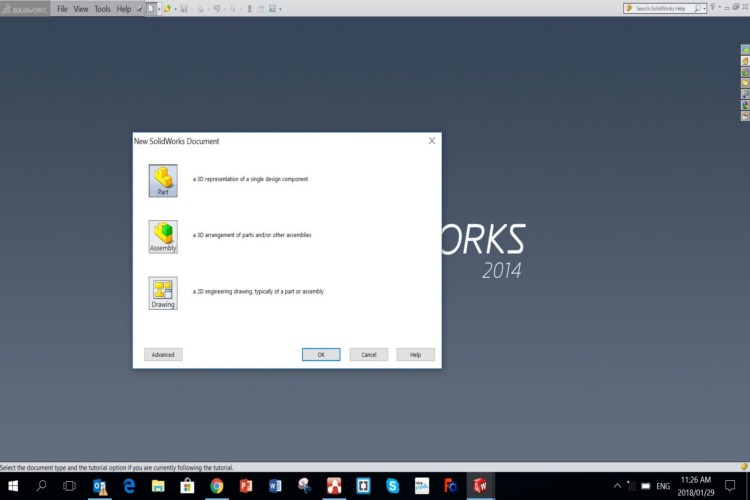
Task: Open Microsoft Store from taskbar
Action: (x=187, y=486)
